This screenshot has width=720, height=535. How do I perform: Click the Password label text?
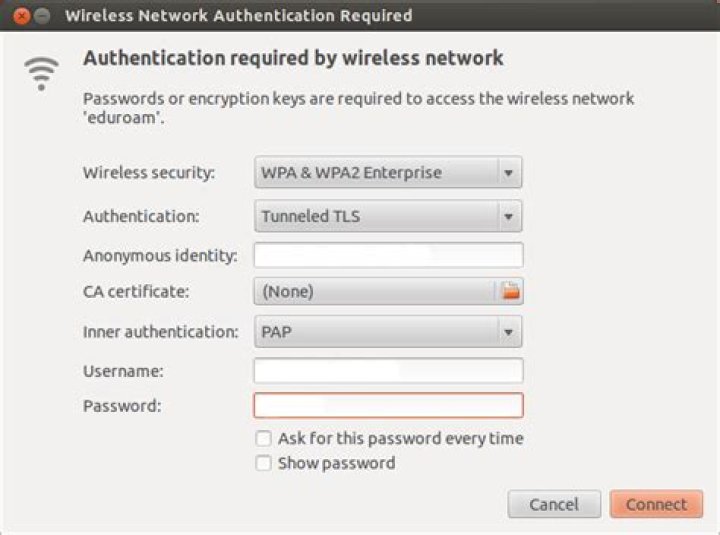coord(122,405)
